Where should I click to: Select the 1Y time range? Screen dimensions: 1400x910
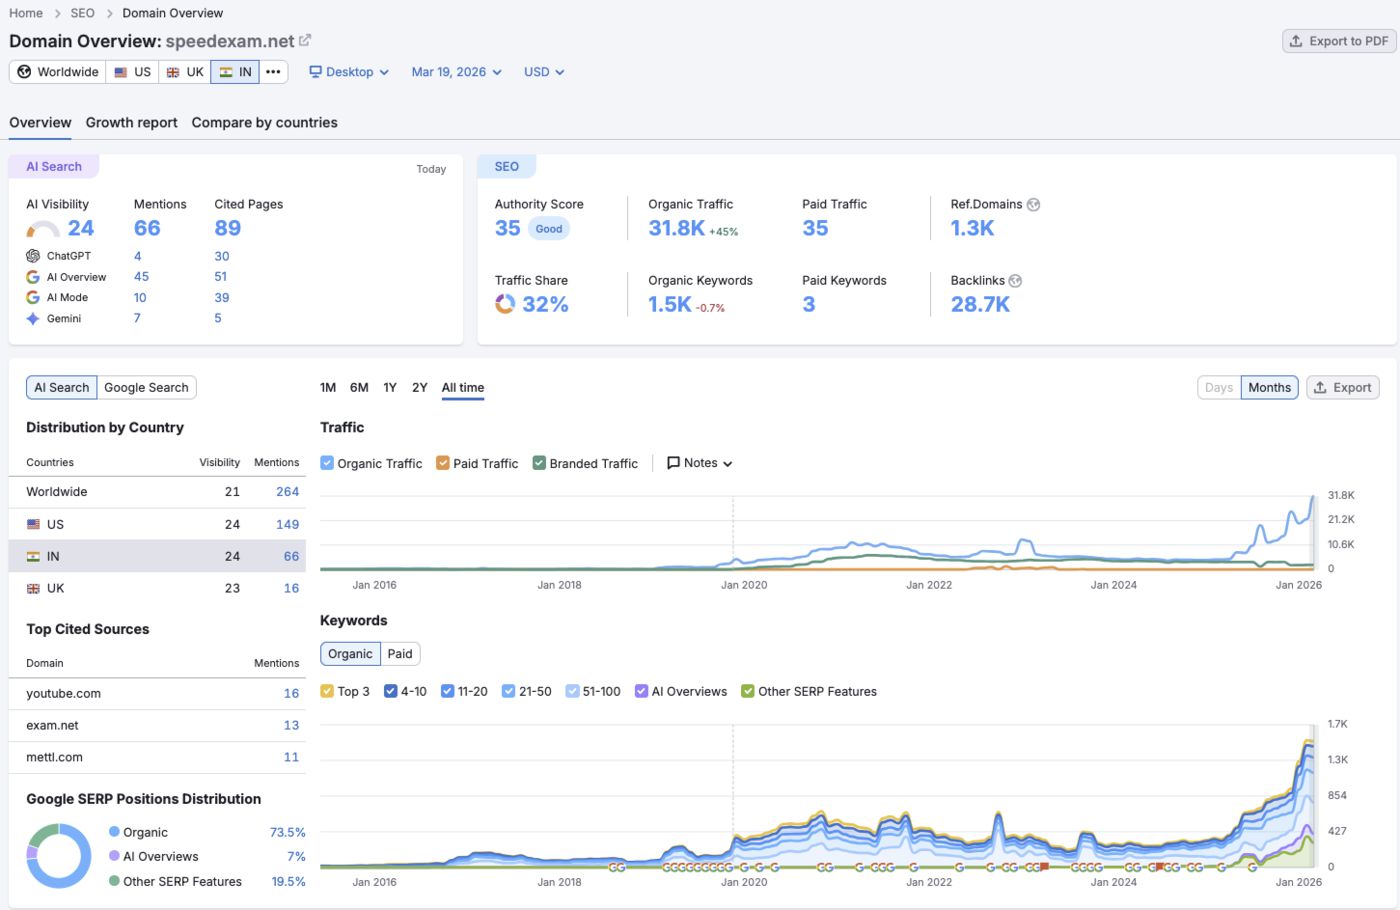click(390, 388)
